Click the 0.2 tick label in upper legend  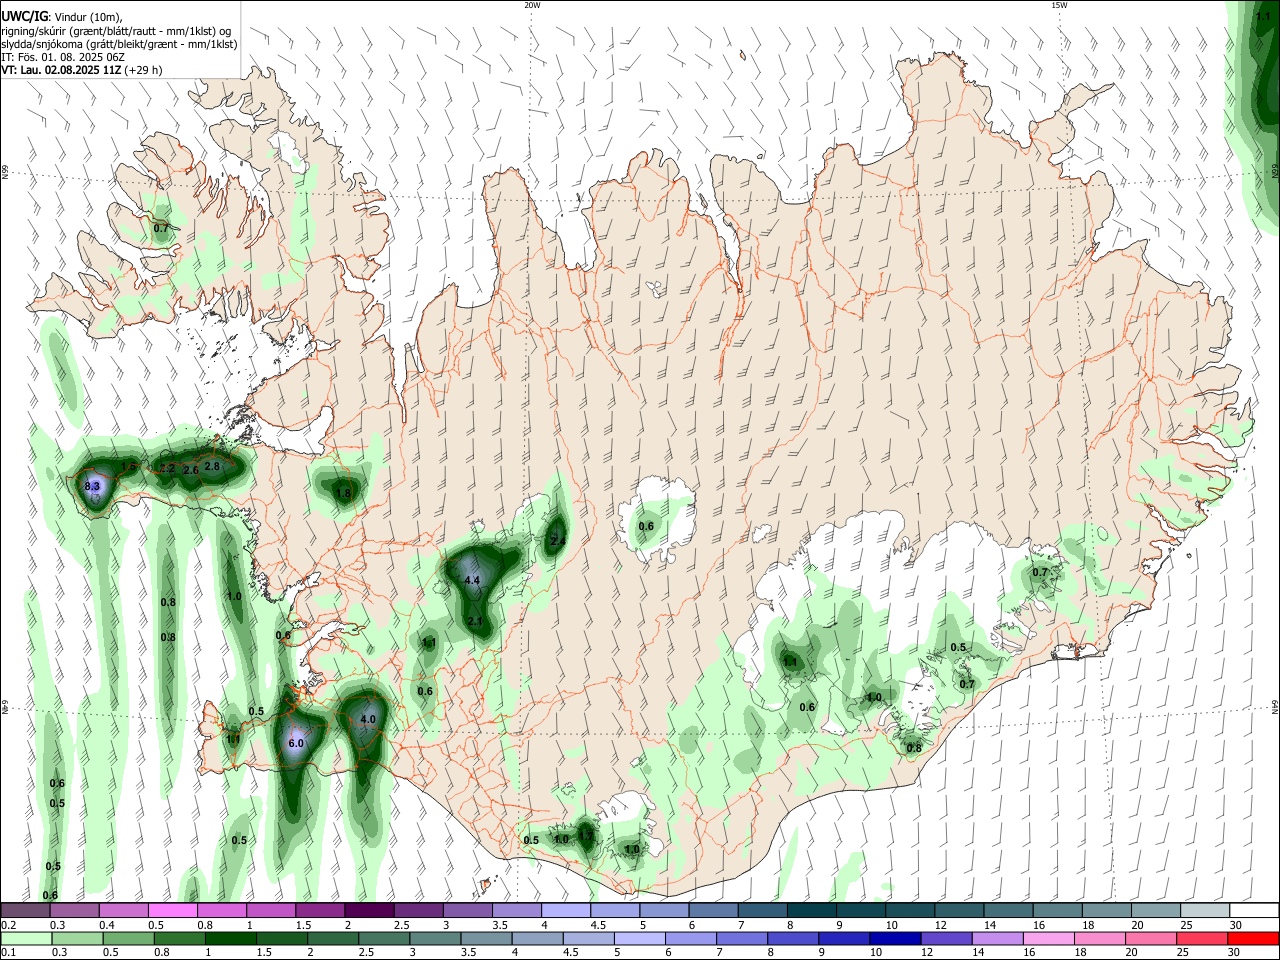pyautogui.click(x=8, y=925)
